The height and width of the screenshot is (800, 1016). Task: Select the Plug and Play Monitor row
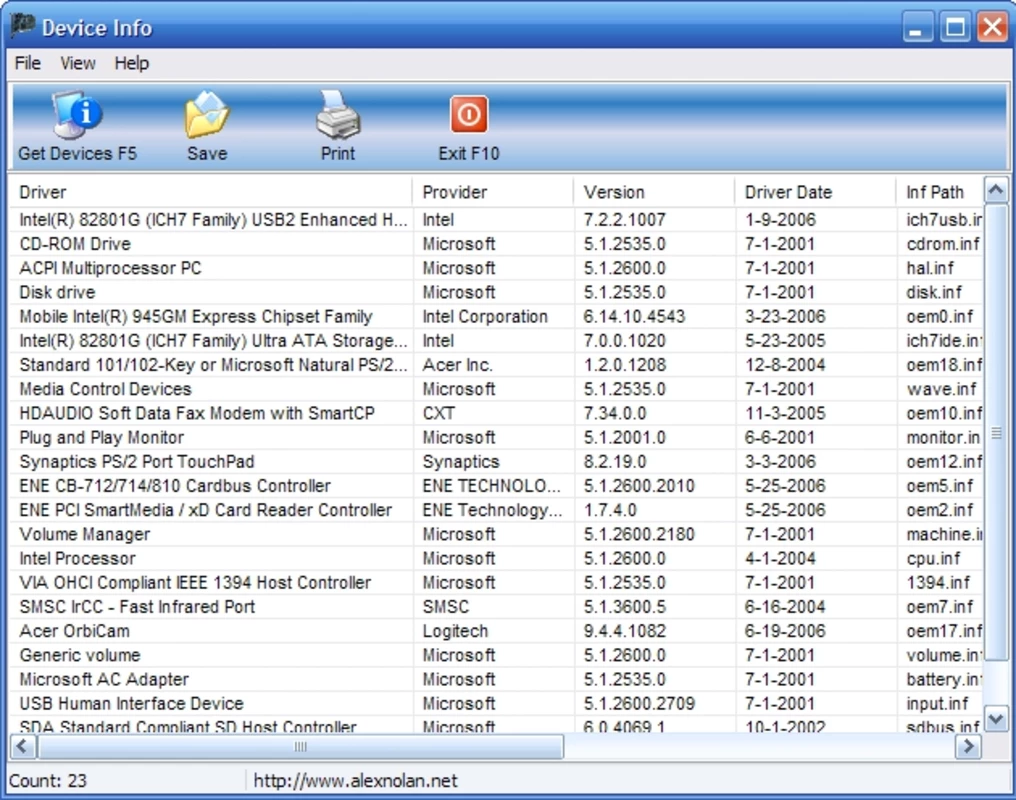pyautogui.click(x=496, y=437)
